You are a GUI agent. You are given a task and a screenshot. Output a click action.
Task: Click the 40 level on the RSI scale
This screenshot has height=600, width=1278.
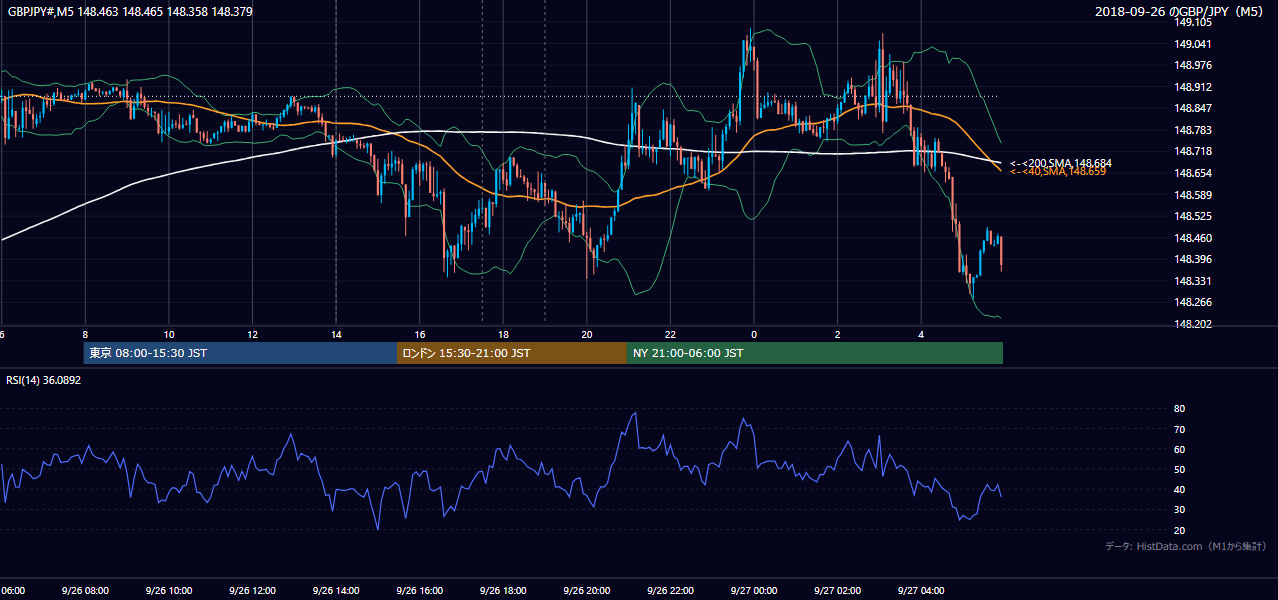point(1179,489)
